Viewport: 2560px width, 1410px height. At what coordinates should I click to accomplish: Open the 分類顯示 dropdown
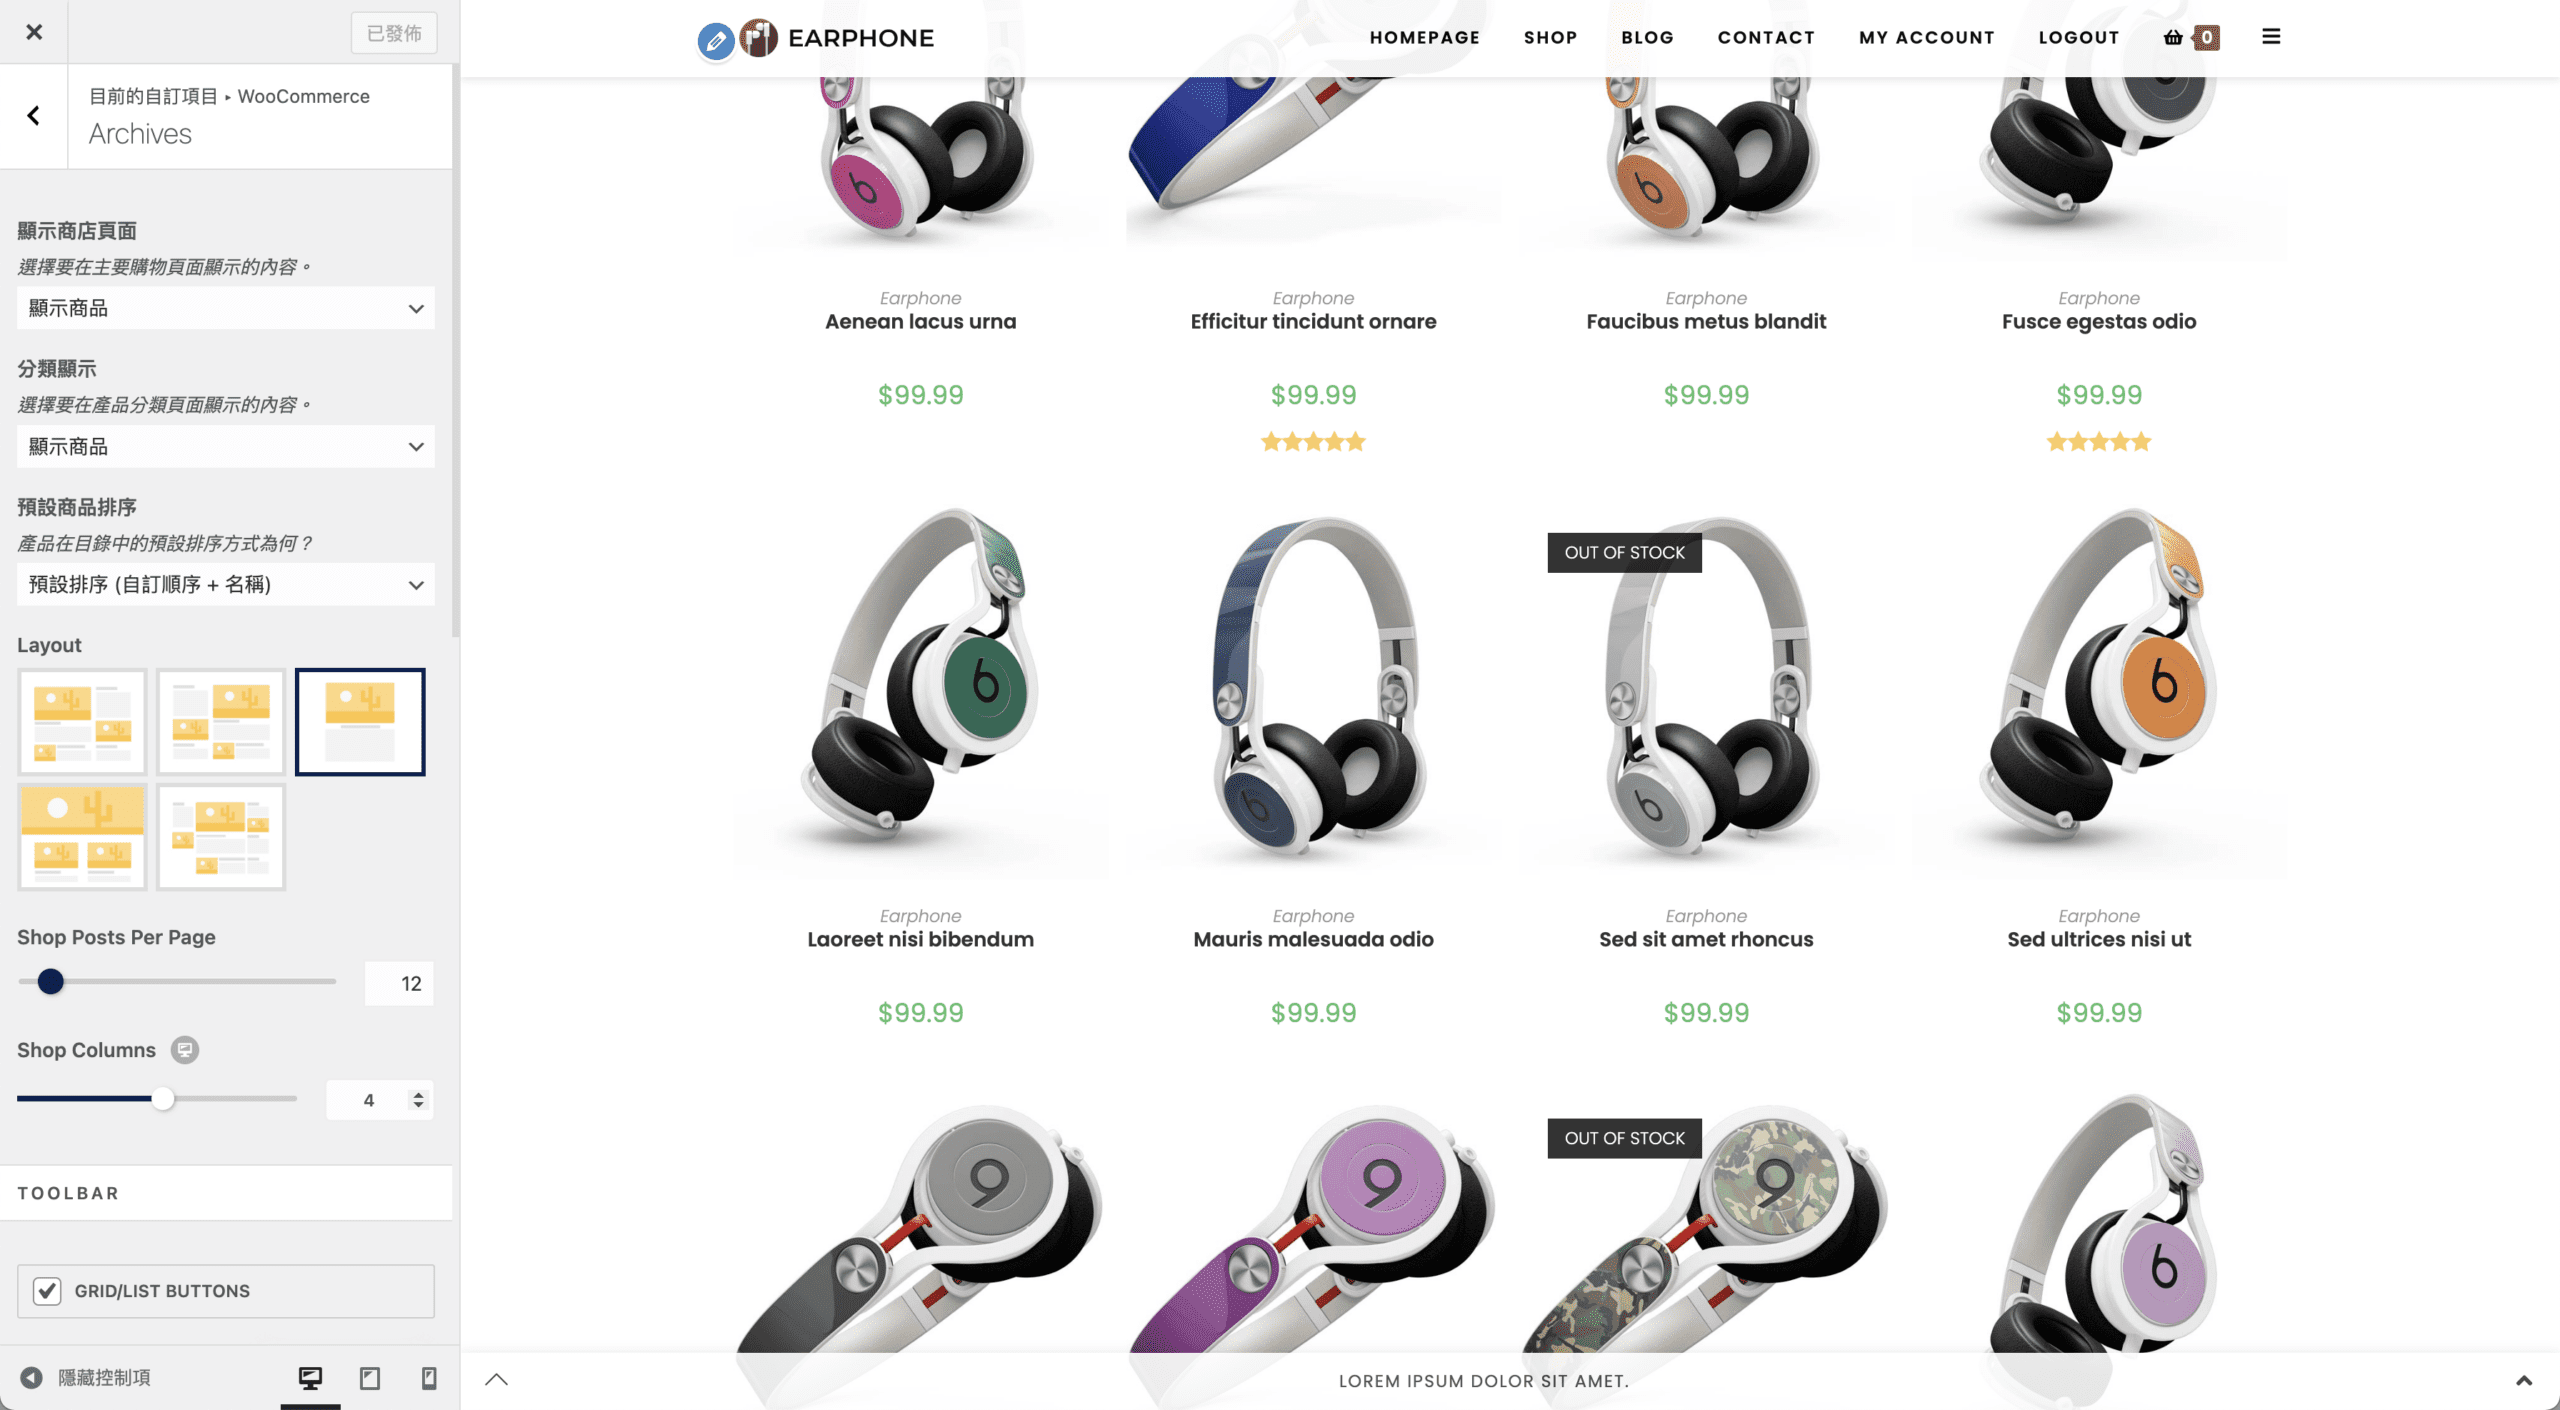[226, 446]
